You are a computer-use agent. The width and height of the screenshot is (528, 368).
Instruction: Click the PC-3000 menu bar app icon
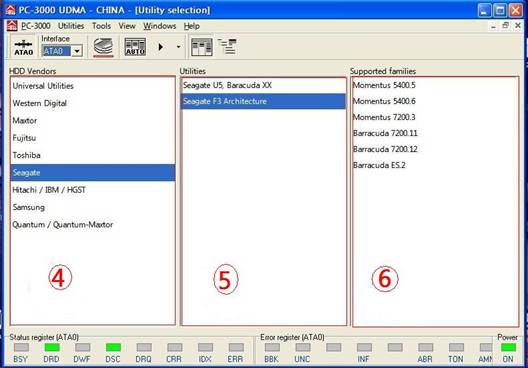coord(12,26)
